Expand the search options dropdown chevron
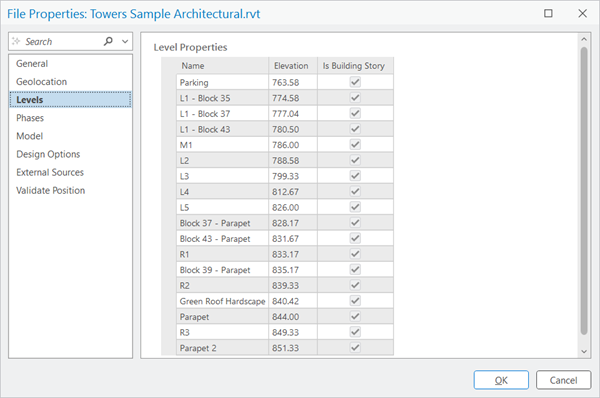The width and height of the screenshot is (600, 398). click(x=125, y=41)
